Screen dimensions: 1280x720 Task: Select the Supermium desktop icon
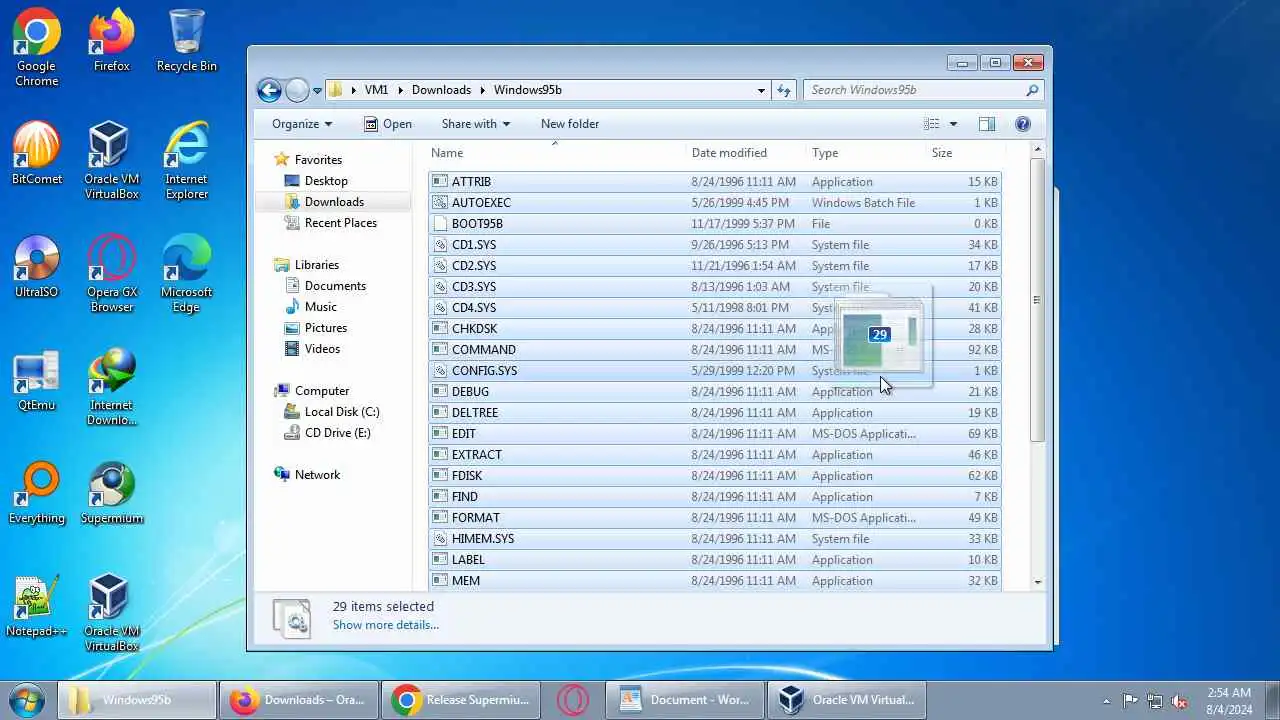(x=111, y=494)
